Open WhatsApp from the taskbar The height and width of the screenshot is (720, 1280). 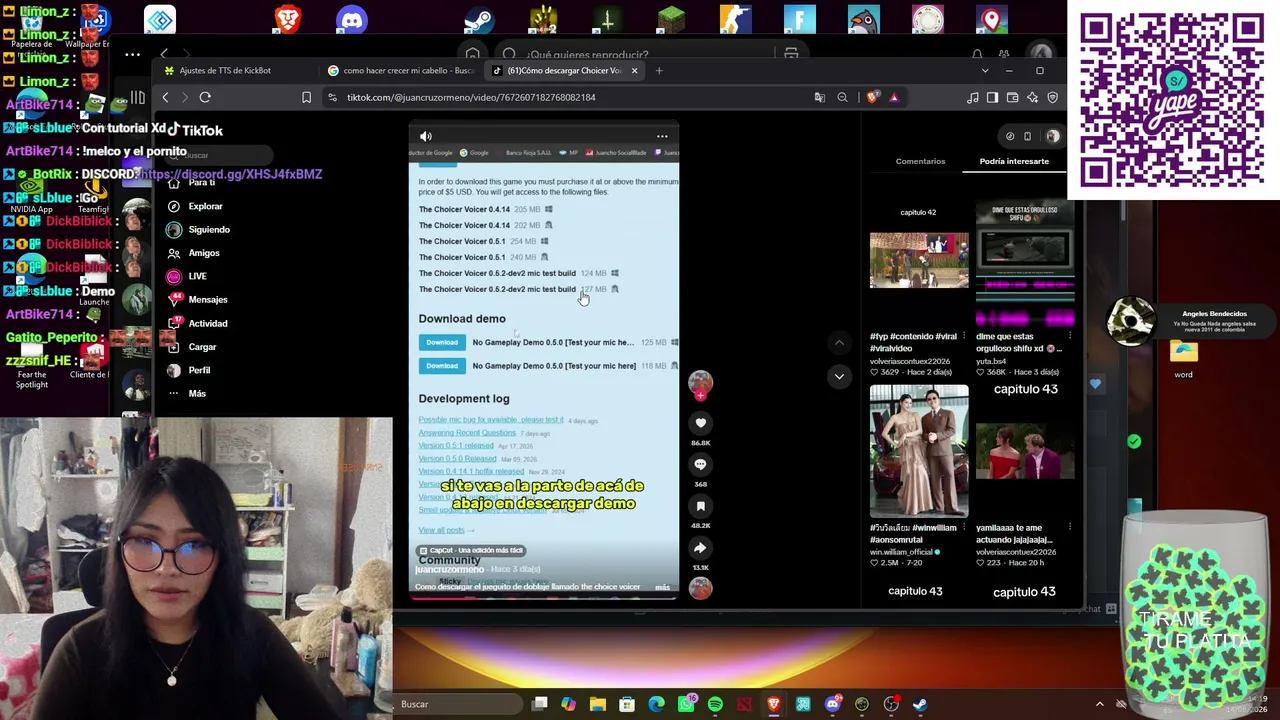[x=686, y=704]
